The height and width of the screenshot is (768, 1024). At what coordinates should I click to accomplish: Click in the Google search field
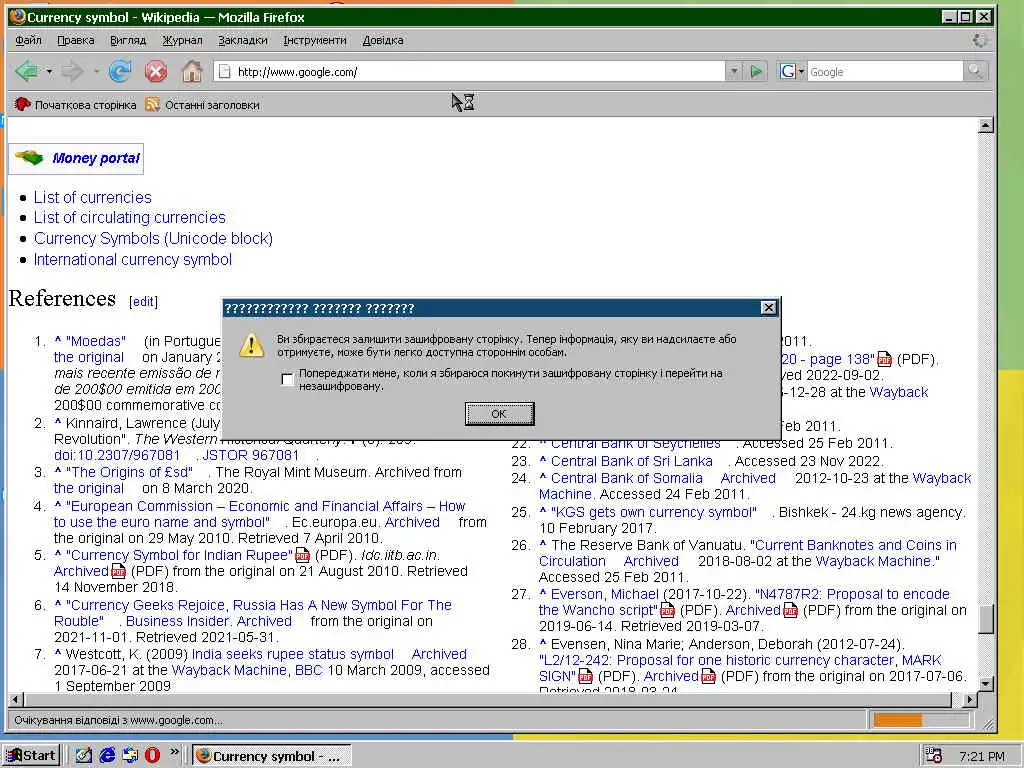(885, 71)
